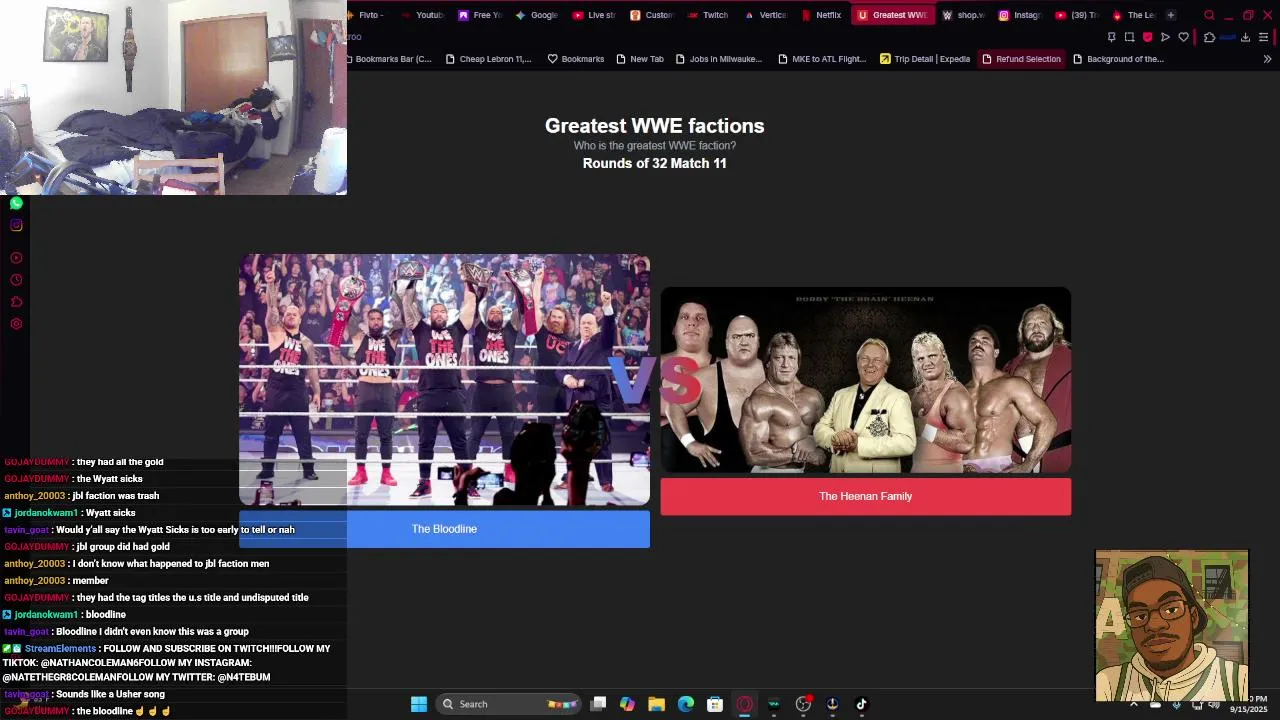This screenshot has width=1280, height=720.
Task: Click chat message 'jbl faction was trash'
Action: 116,496
